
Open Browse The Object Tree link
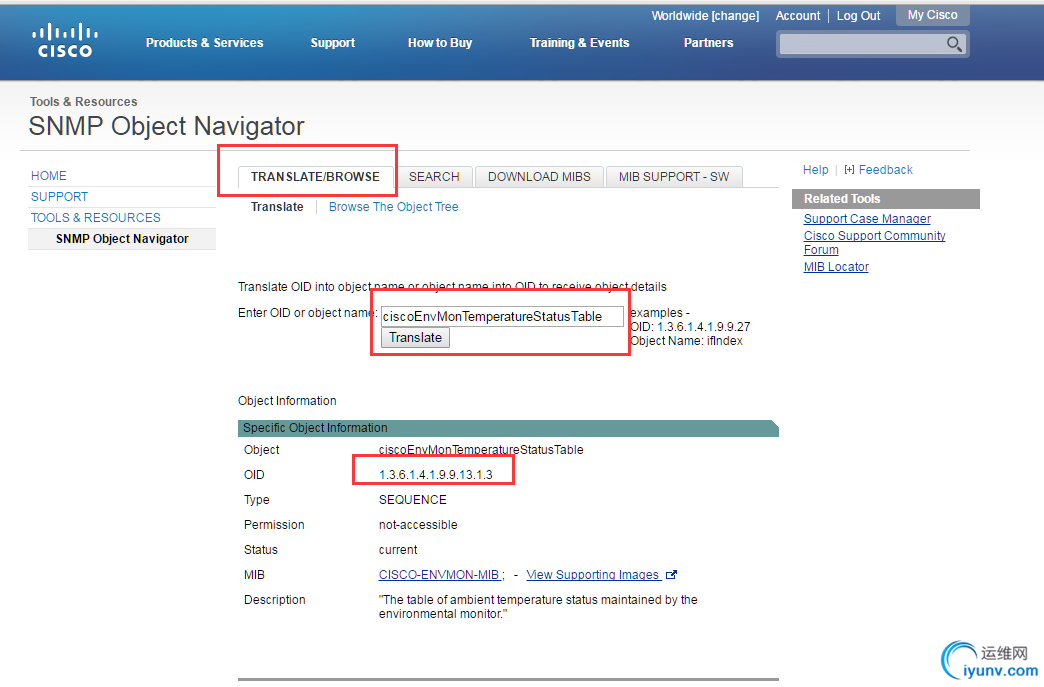393,207
